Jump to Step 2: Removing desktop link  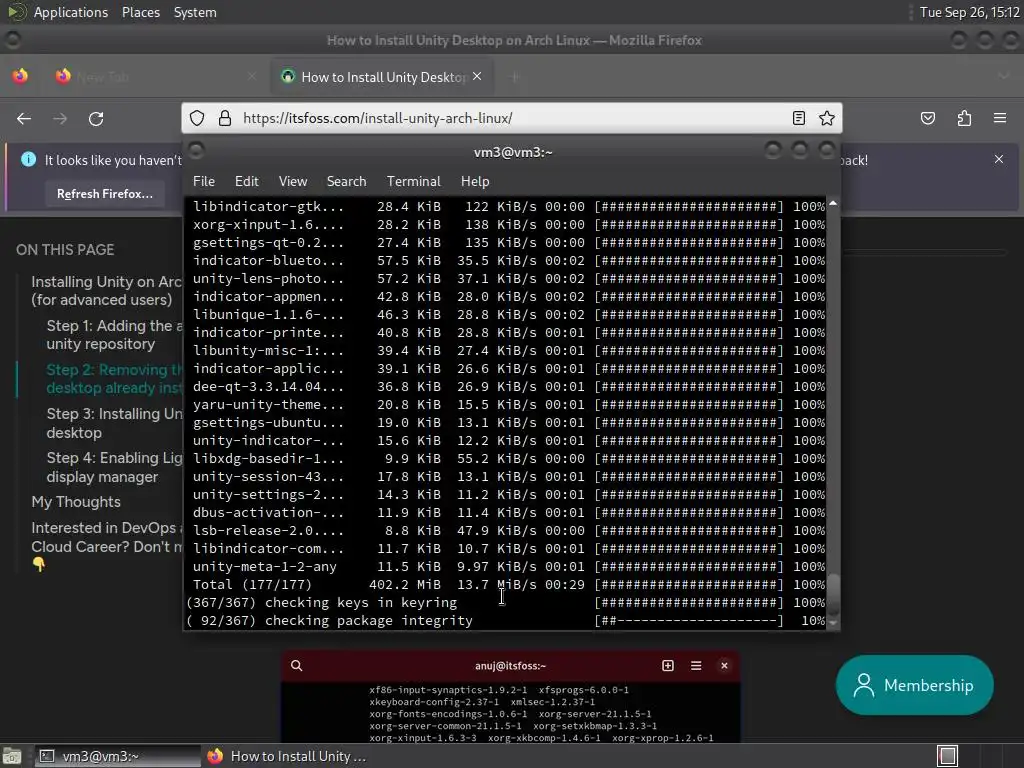(x=114, y=379)
